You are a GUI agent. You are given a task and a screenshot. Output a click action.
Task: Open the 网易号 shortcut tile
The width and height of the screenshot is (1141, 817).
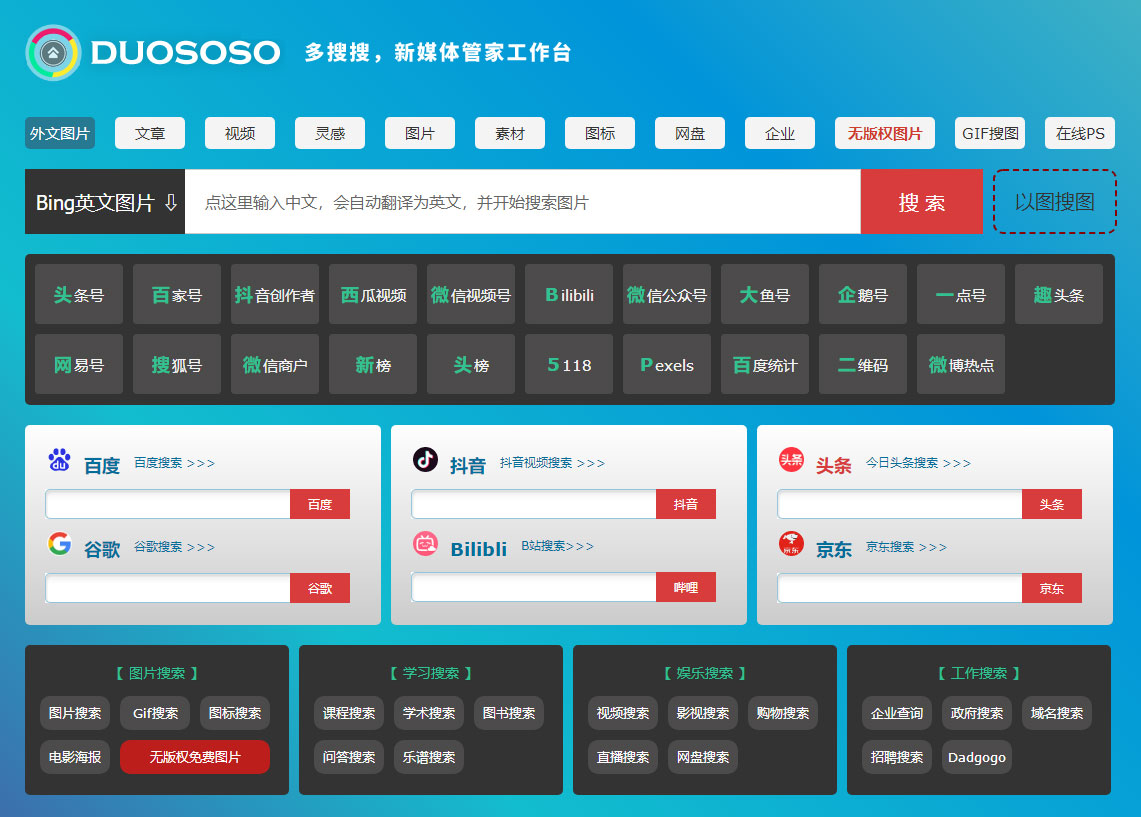coord(79,364)
